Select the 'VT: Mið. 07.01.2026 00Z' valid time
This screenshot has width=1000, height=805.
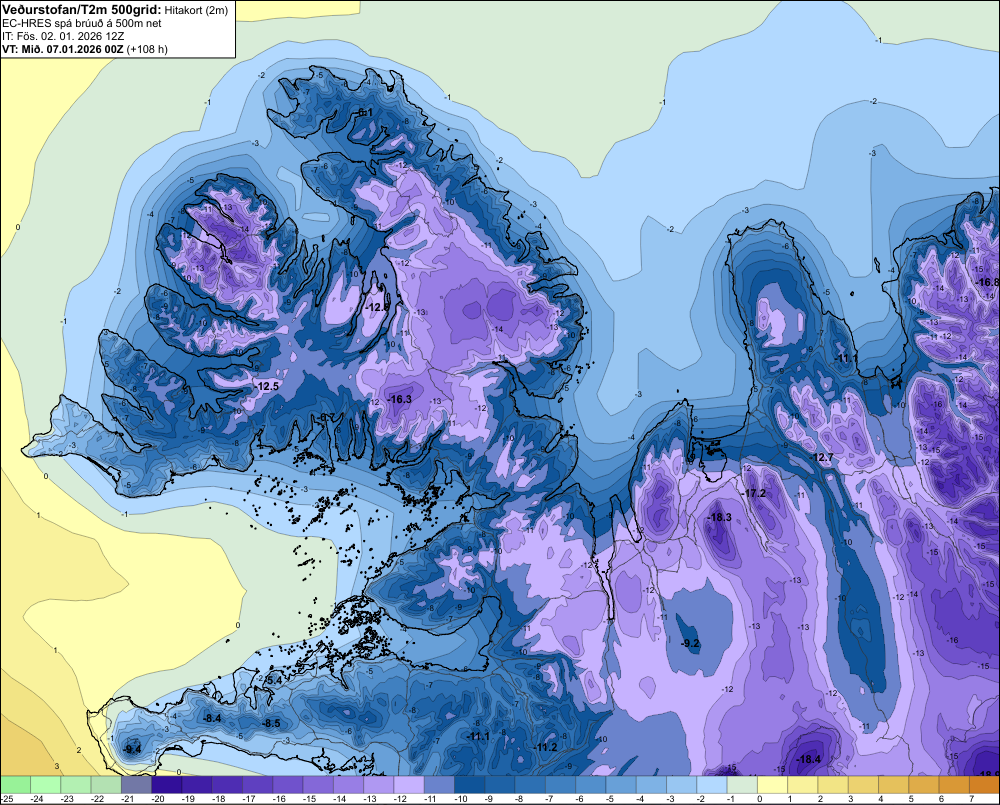(63, 49)
